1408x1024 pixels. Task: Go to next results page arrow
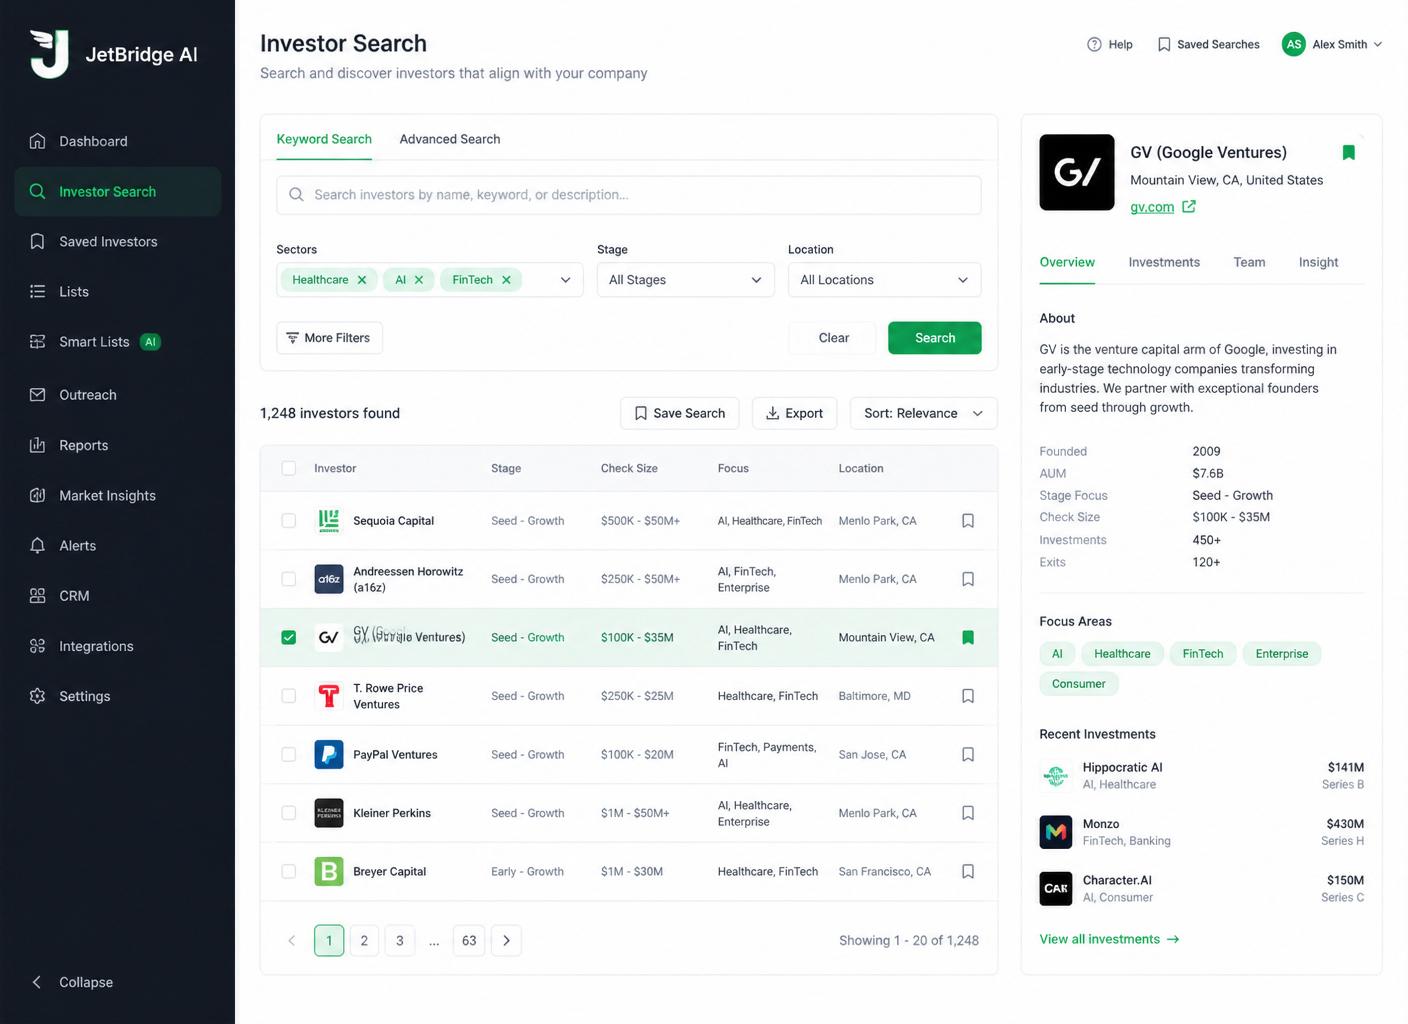pyautogui.click(x=506, y=940)
